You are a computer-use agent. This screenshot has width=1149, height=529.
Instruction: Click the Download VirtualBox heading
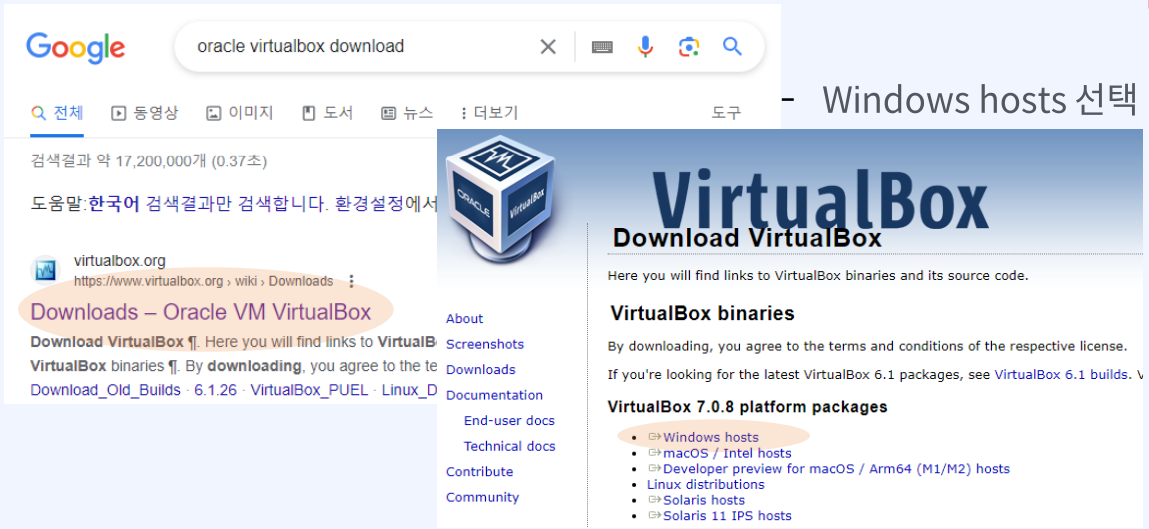pos(747,237)
